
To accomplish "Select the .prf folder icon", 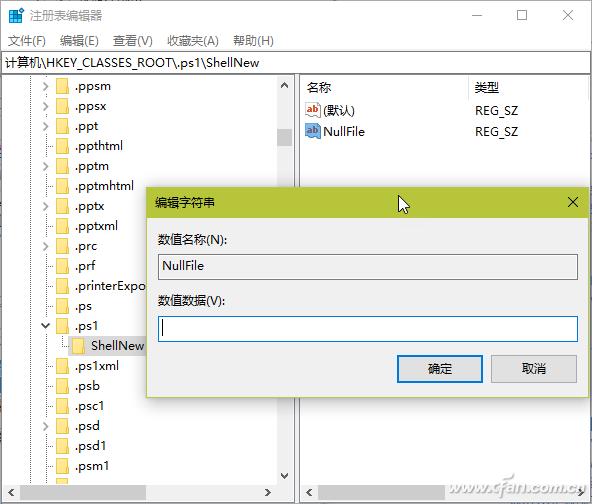I will coord(62,266).
